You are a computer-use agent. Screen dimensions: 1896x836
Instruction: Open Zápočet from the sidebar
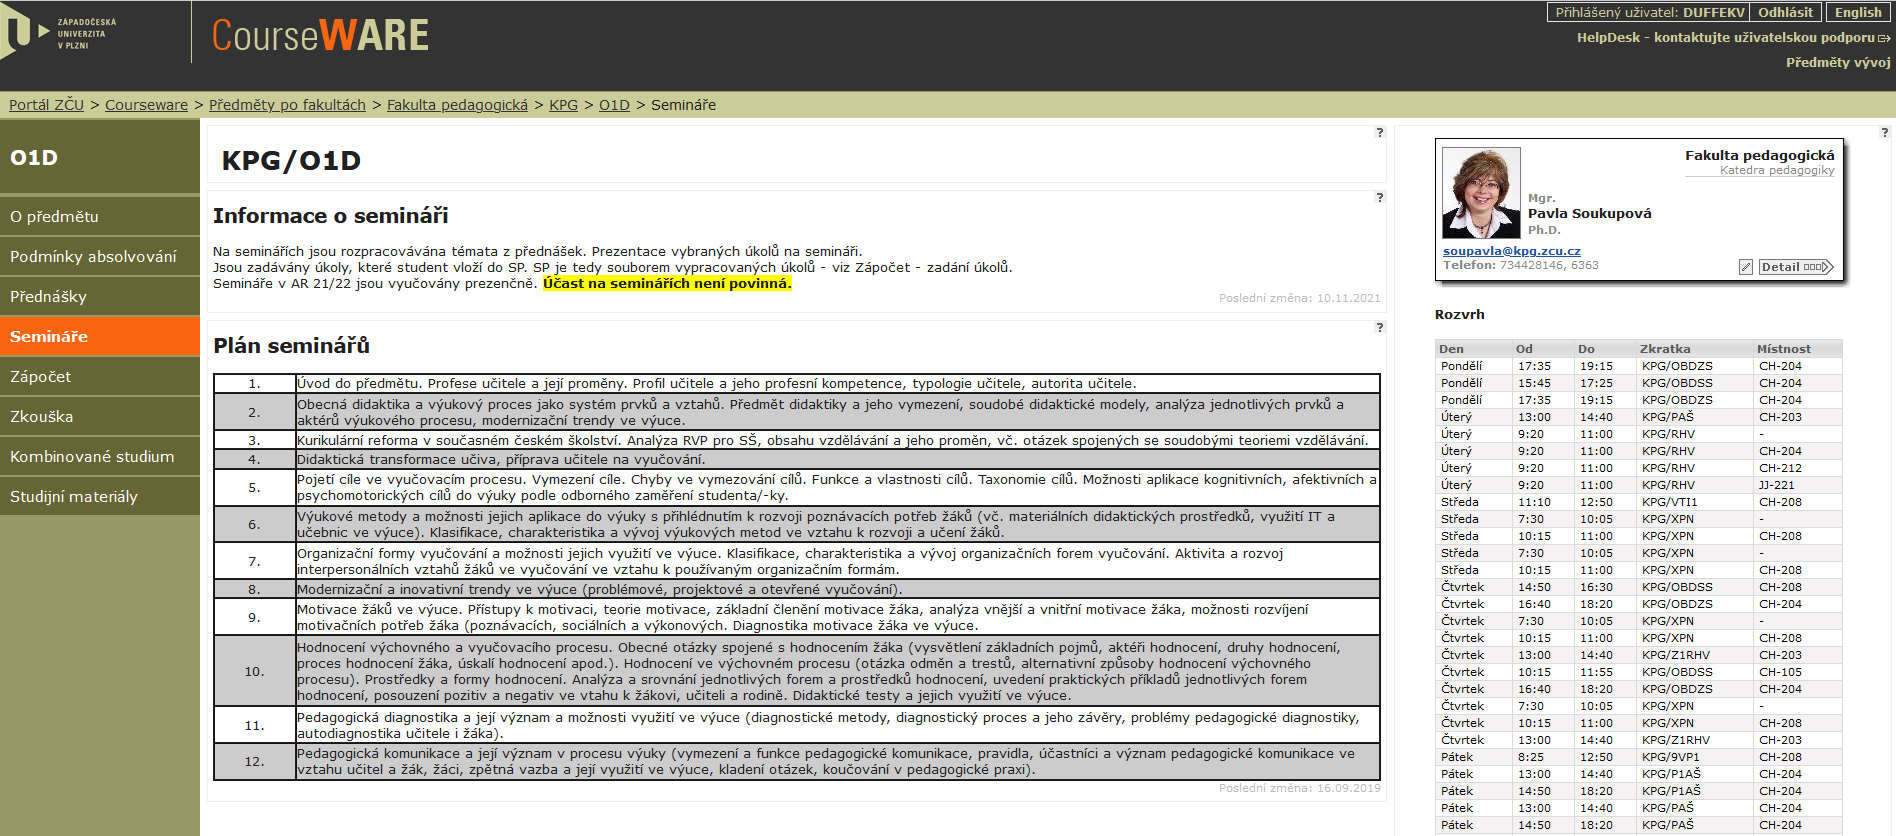(x=100, y=376)
